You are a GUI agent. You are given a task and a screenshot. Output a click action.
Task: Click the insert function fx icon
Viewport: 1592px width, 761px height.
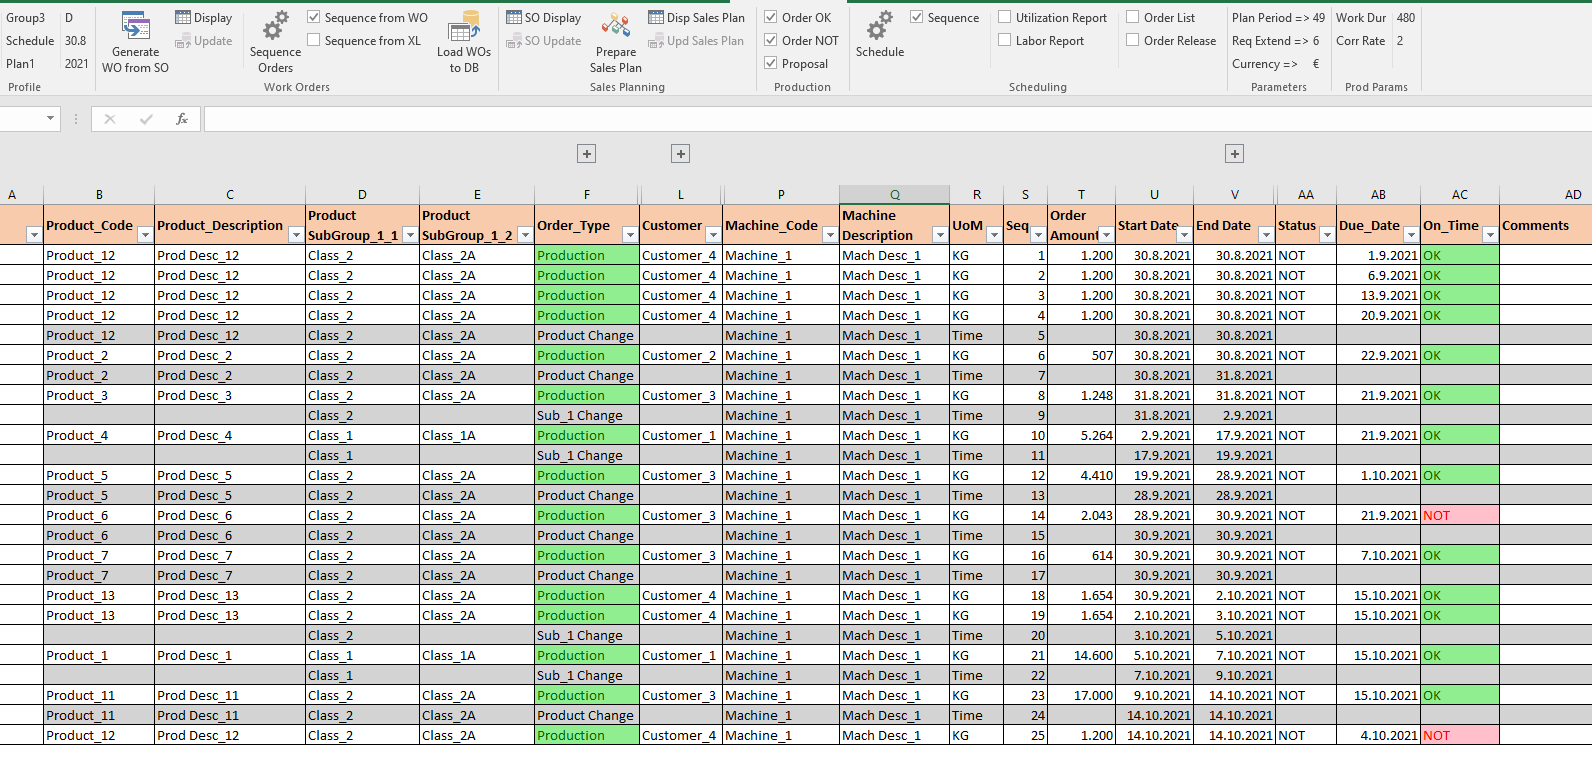(182, 119)
